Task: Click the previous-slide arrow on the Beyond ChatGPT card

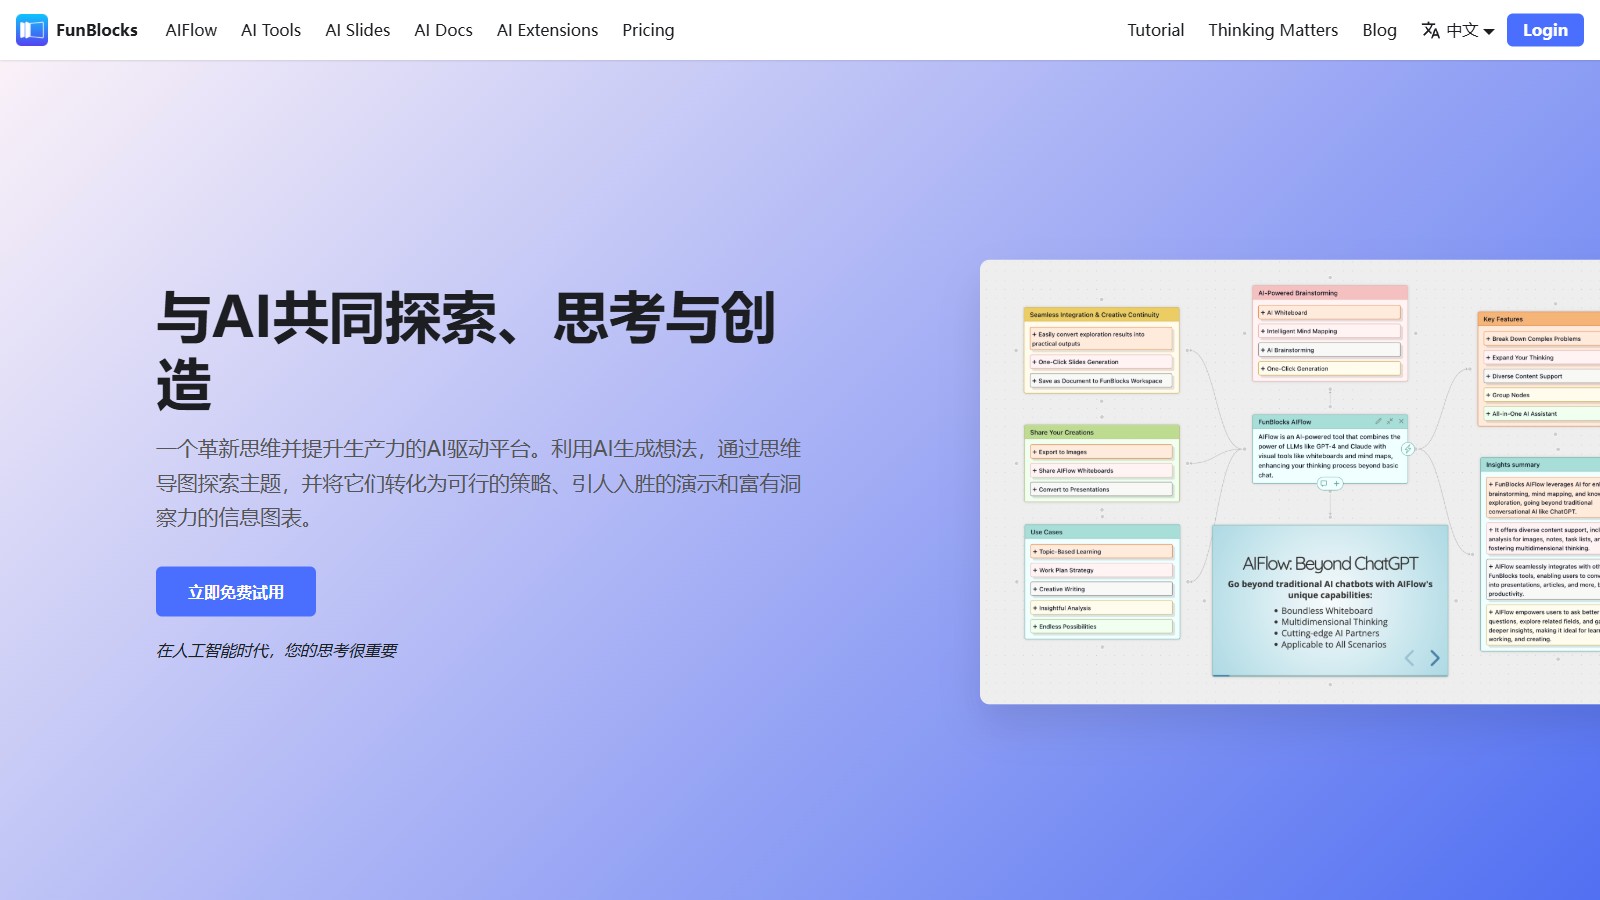Action: (x=1409, y=659)
